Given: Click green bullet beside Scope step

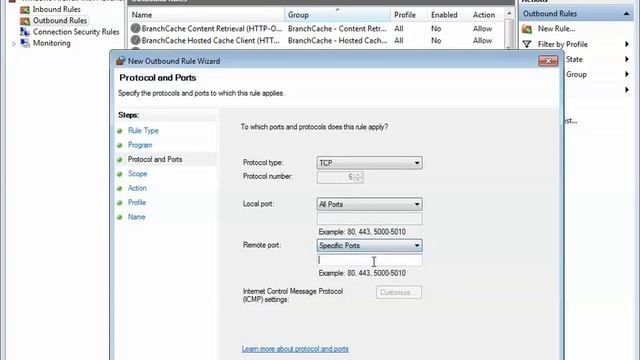Looking at the screenshot, I should coord(120,174).
